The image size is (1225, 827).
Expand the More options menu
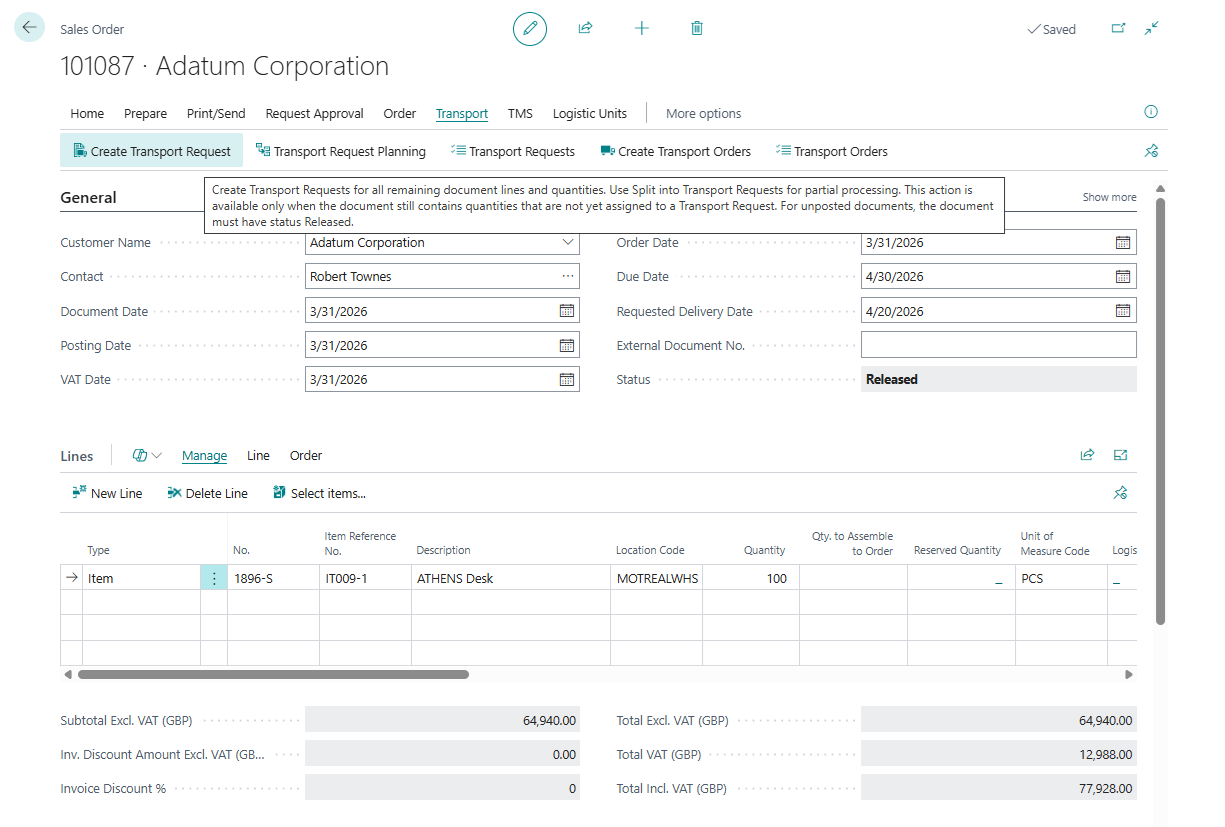tap(703, 113)
